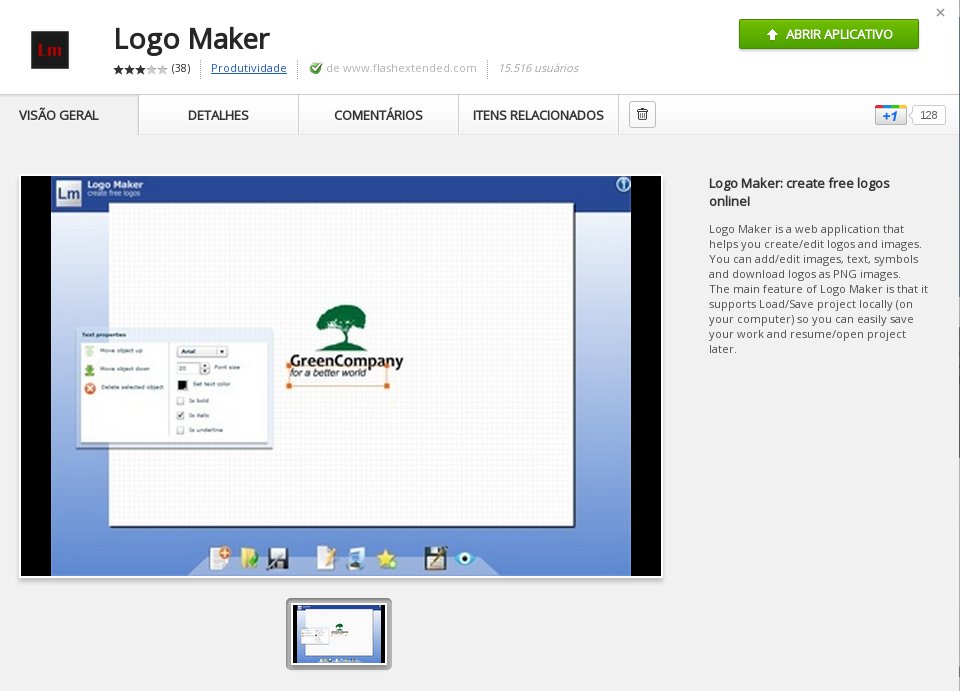Close the app detail dialog
The image size is (960, 691).
click(x=940, y=12)
